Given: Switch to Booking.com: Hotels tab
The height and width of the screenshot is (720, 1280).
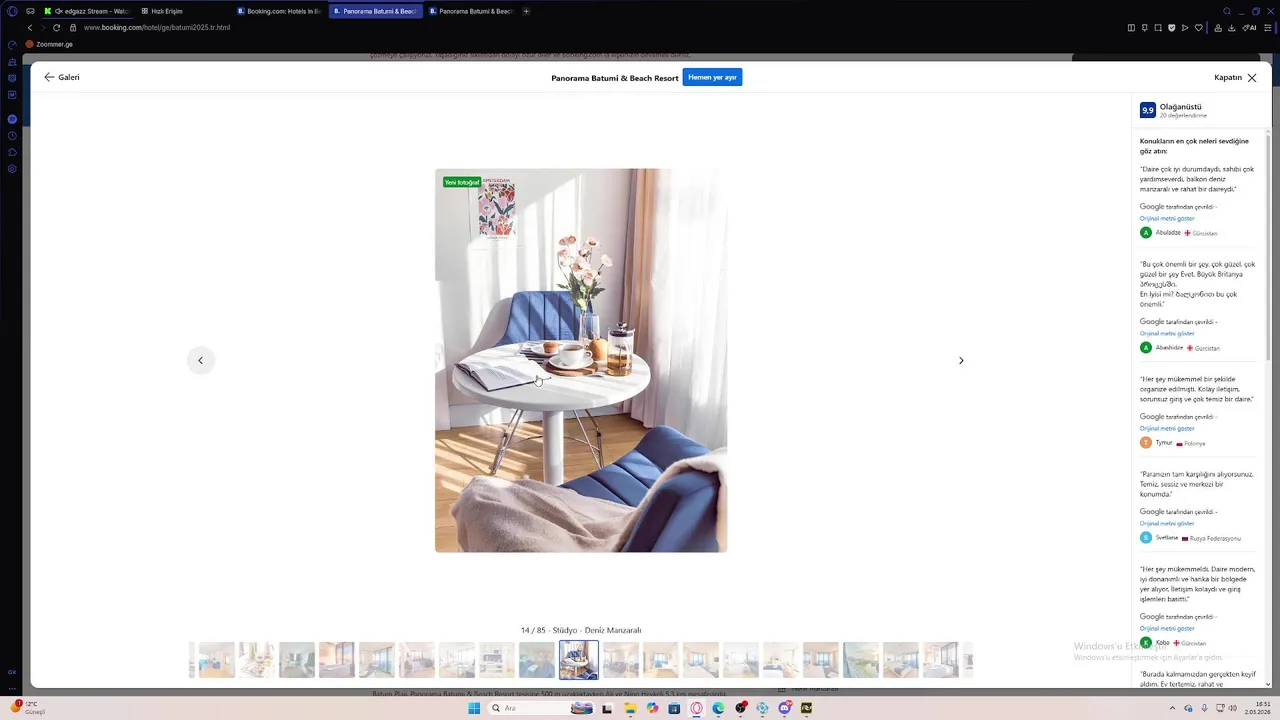Looking at the screenshot, I should pyautogui.click(x=279, y=11).
